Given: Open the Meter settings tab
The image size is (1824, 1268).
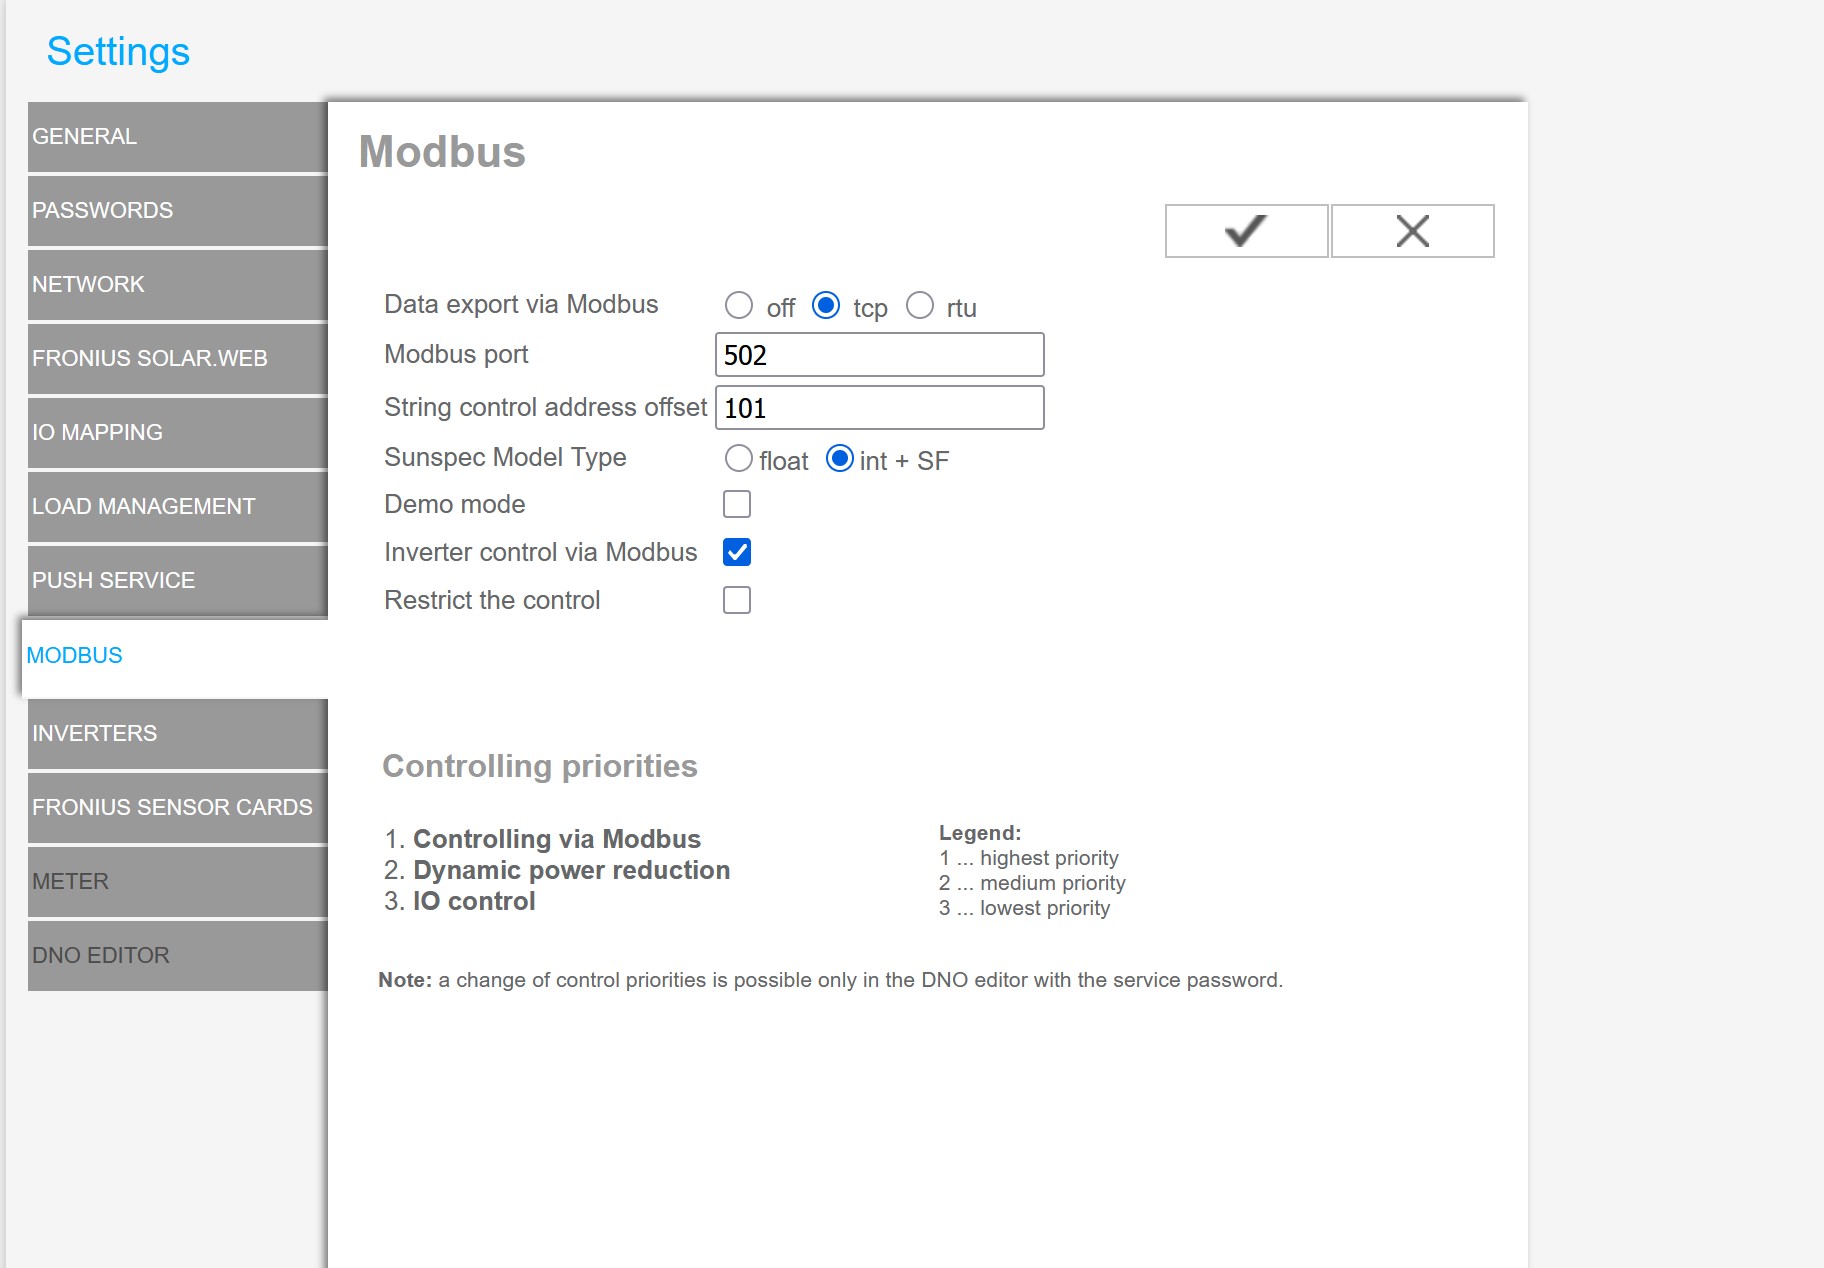Looking at the screenshot, I should pos(178,882).
